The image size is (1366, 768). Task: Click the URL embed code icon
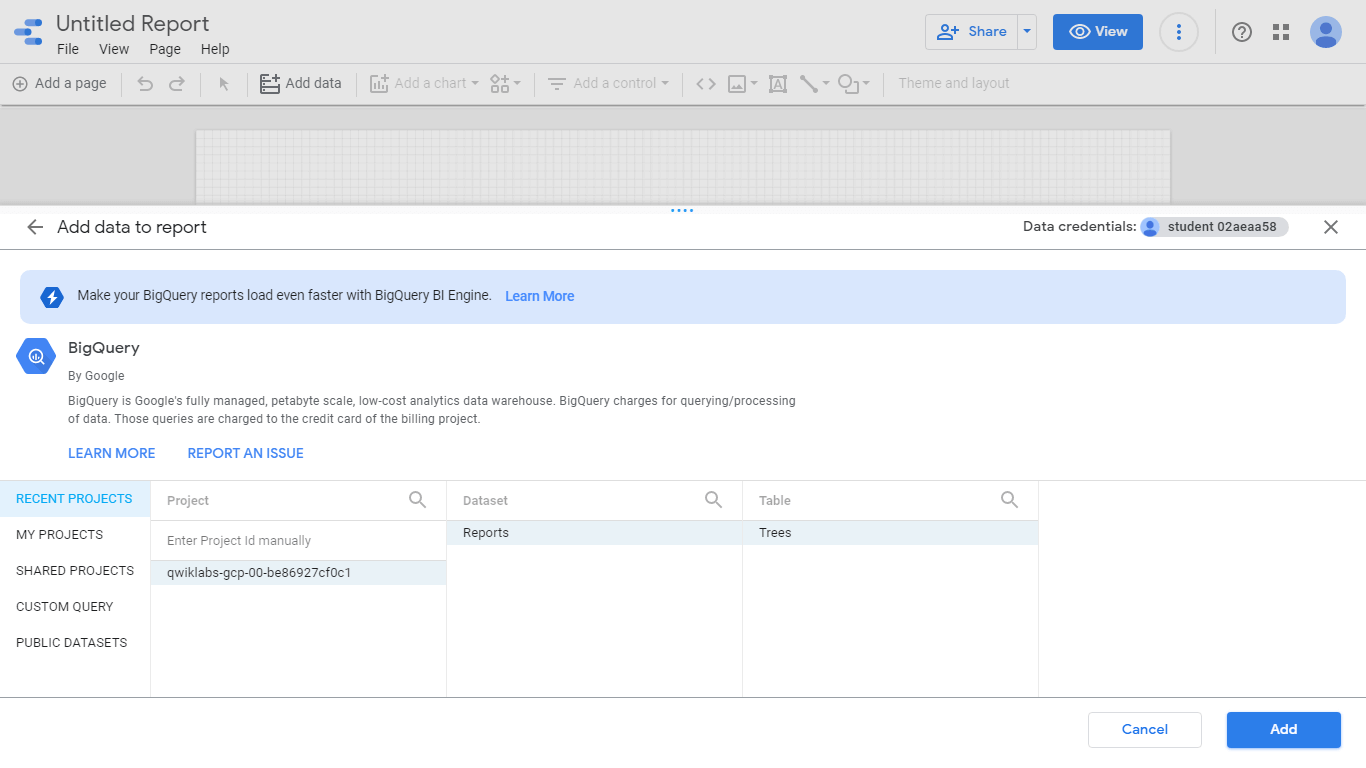706,84
